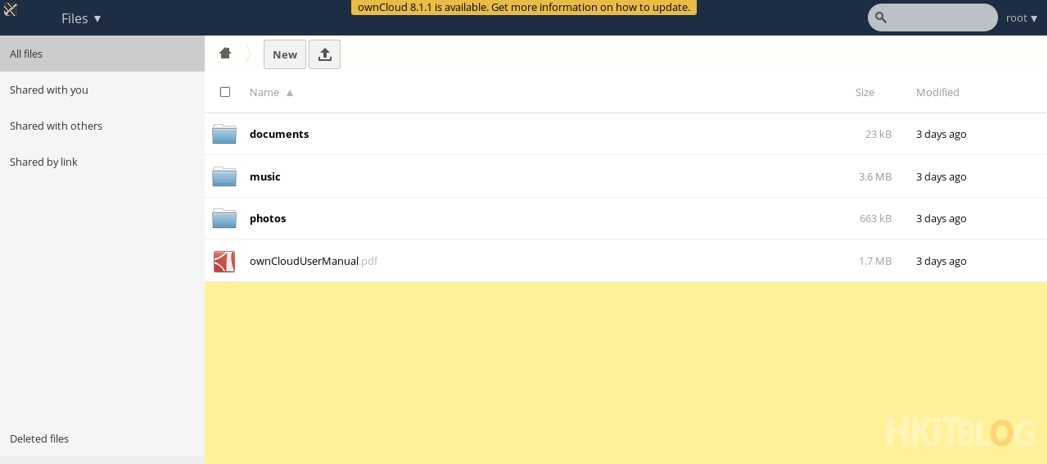
Task: Click the ownCloudUserManual PDF file icon
Action: click(x=224, y=261)
